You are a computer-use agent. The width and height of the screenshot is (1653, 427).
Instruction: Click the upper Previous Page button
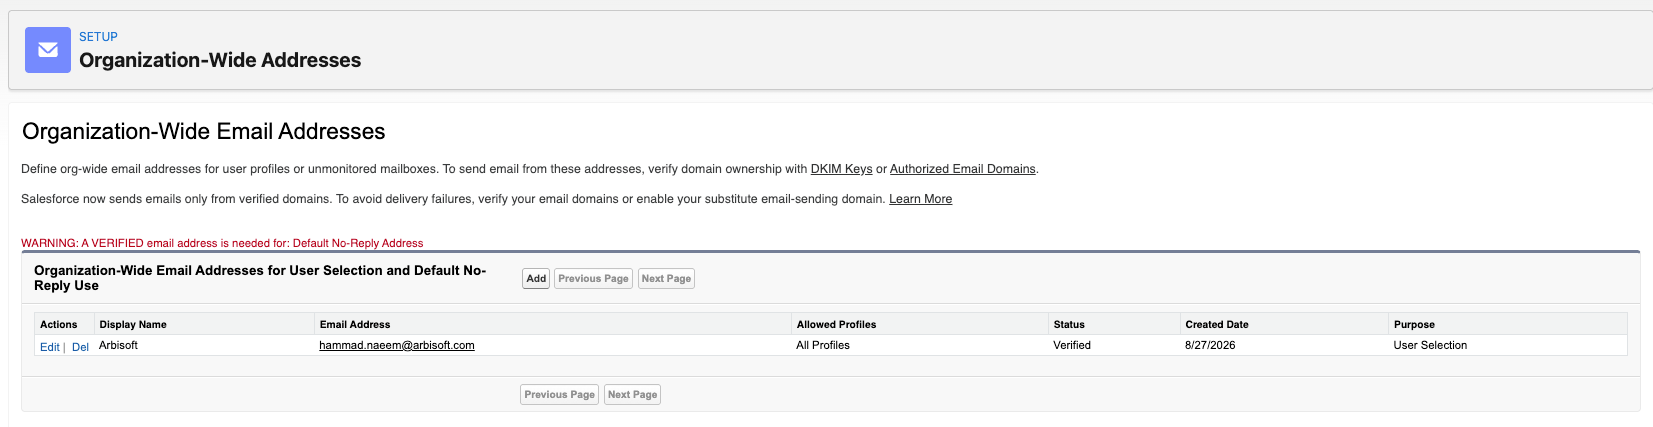click(593, 279)
